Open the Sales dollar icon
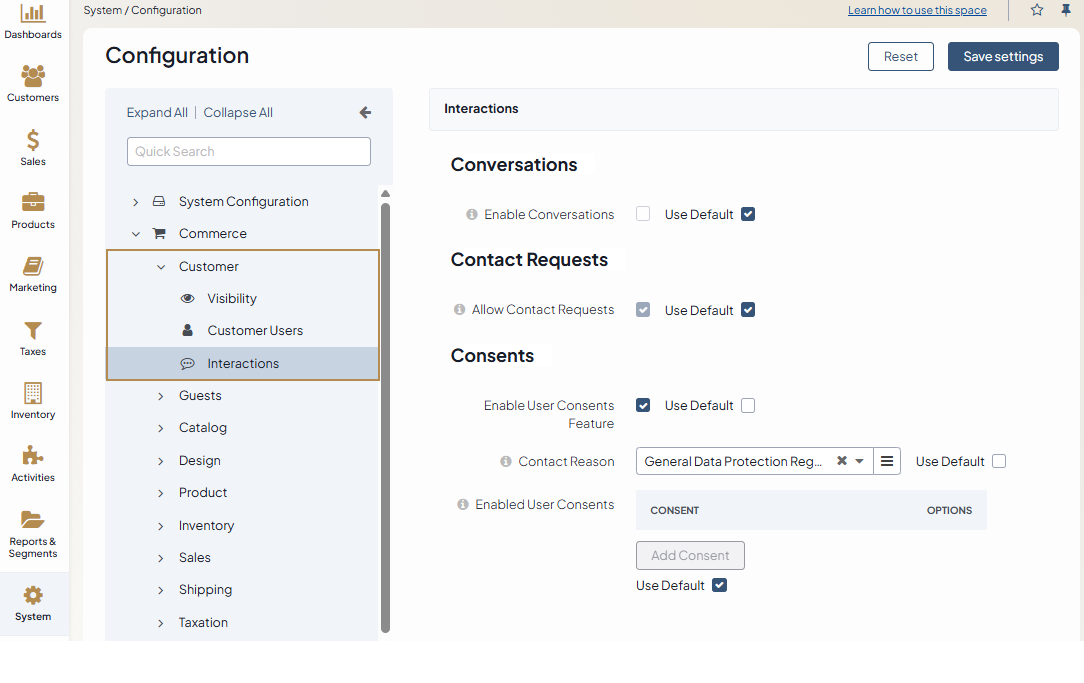1084x683 pixels. point(33,141)
